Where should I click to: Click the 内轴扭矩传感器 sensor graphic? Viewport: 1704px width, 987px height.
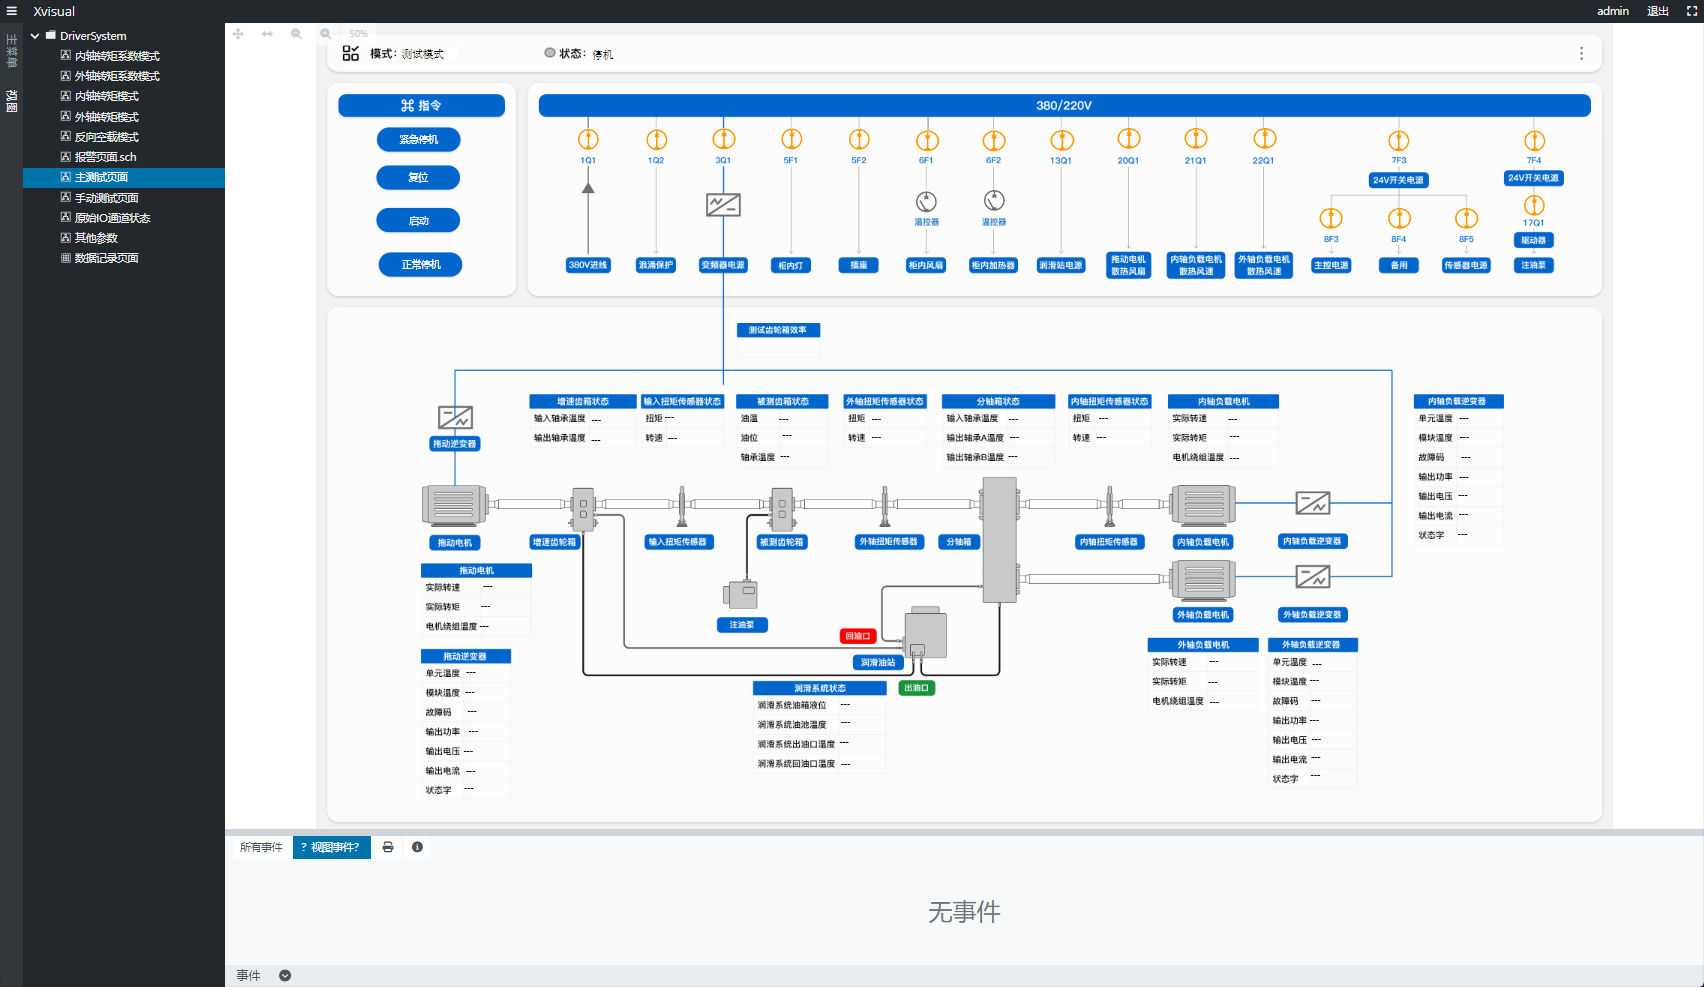[1109, 506]
